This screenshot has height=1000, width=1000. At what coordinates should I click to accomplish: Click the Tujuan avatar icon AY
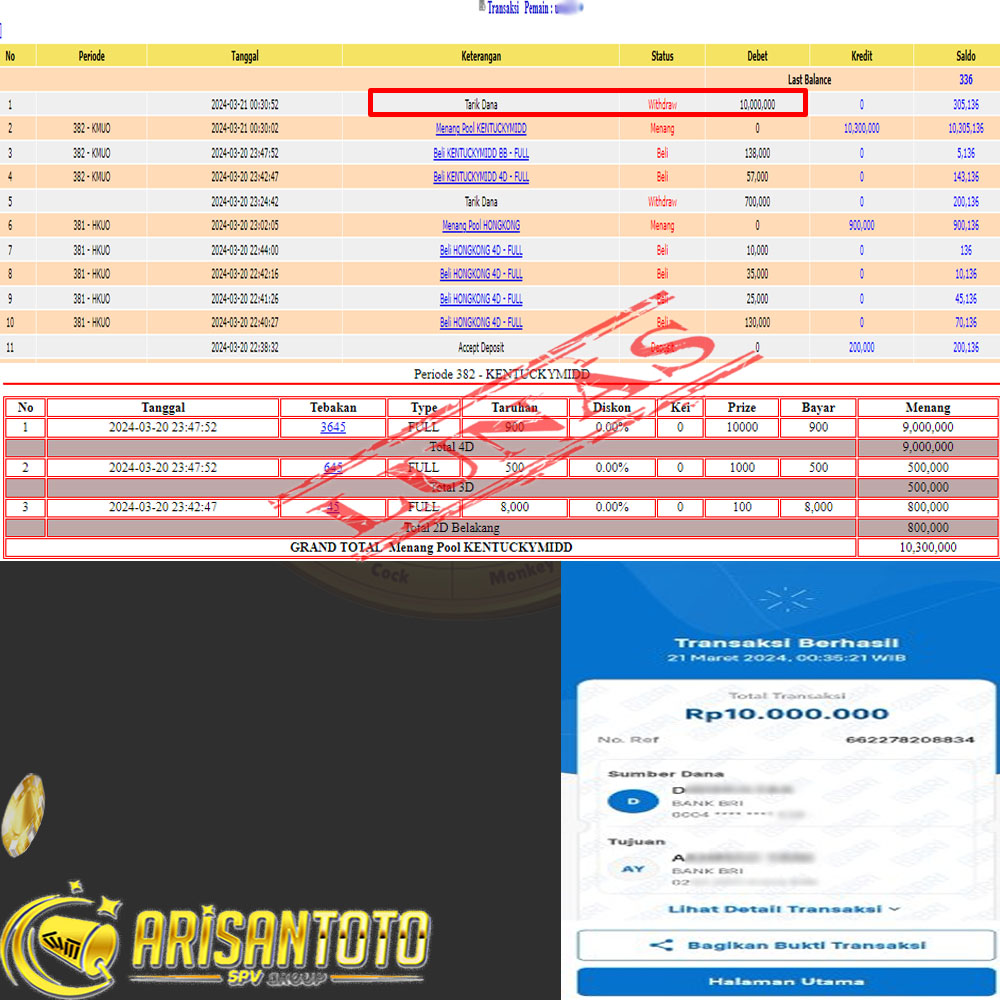pyautogui.click(x=633, y=869)
